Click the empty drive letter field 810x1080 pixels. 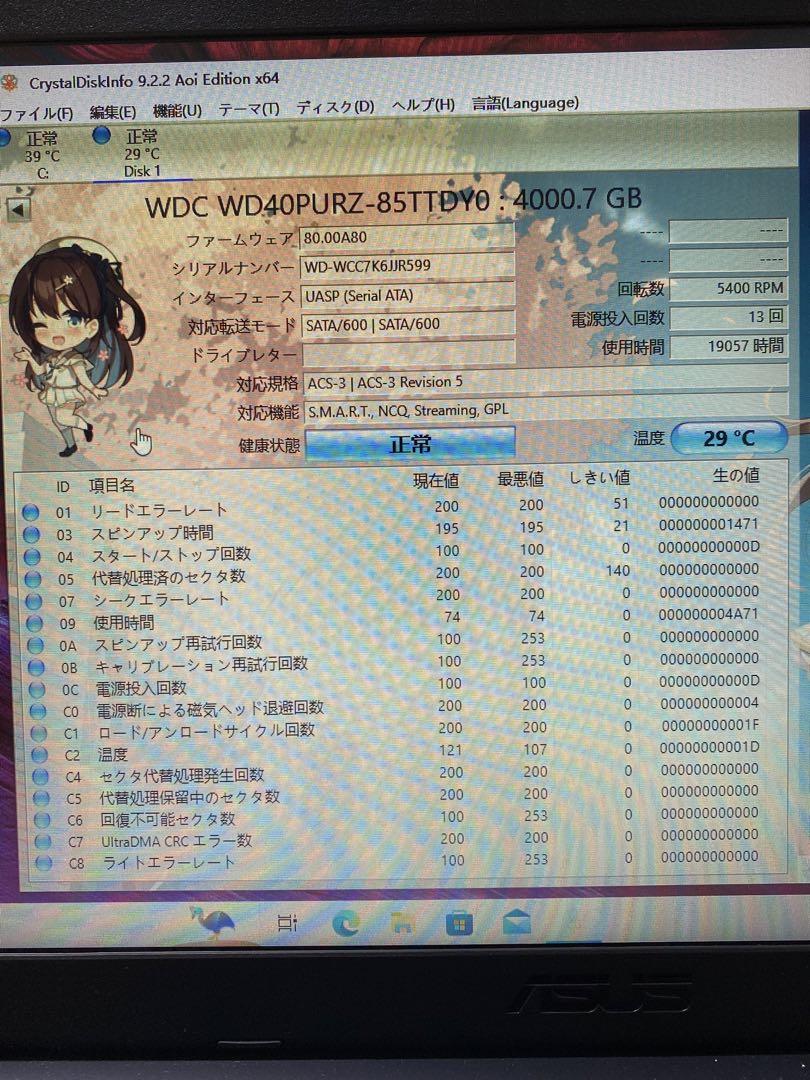pyautogui.click(x=408, y=353)
